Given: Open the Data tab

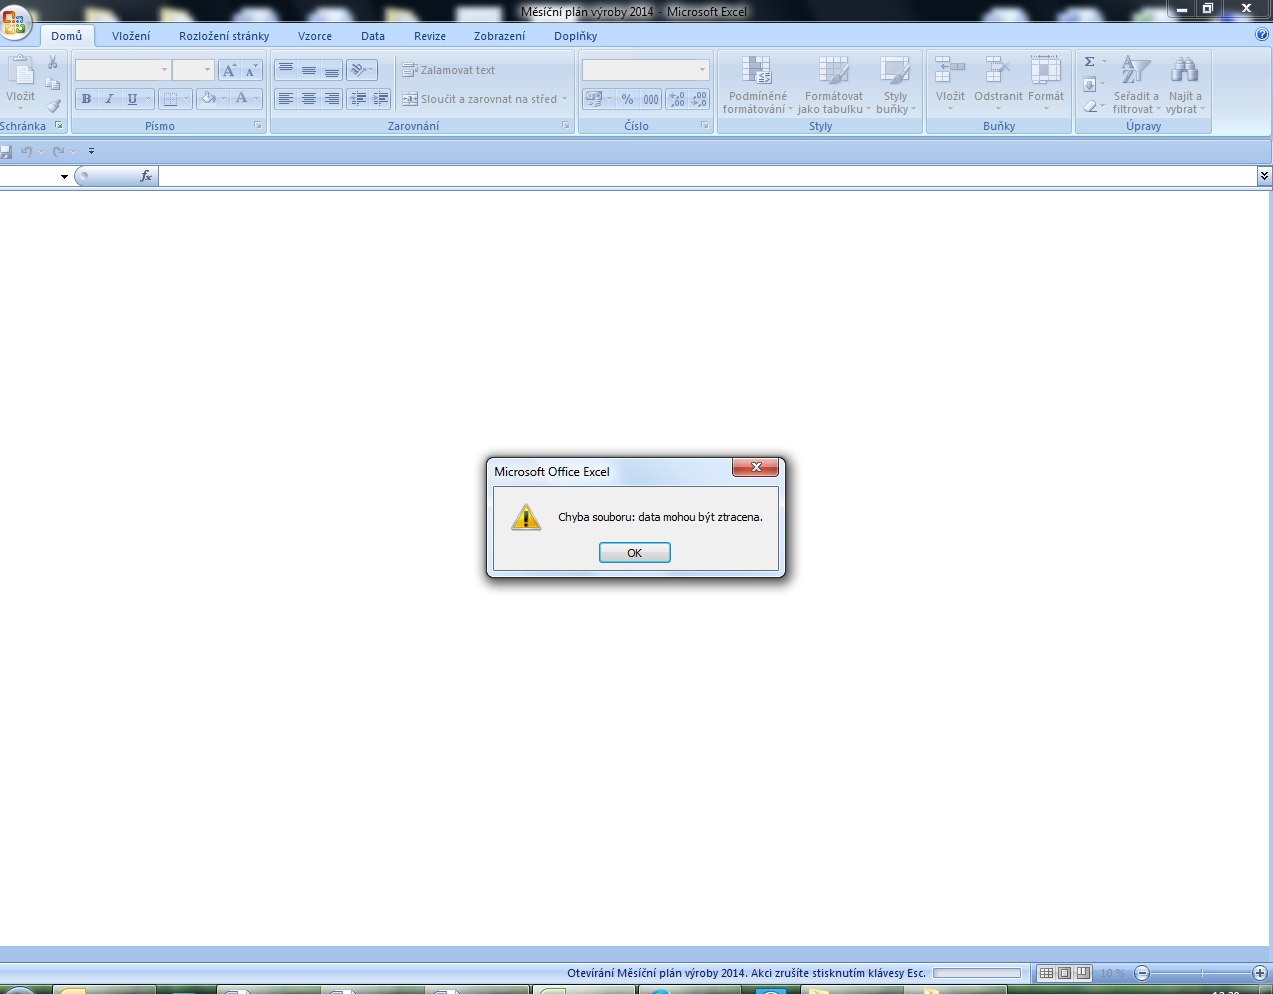Looking at the screenshot, I should [373, 36].
